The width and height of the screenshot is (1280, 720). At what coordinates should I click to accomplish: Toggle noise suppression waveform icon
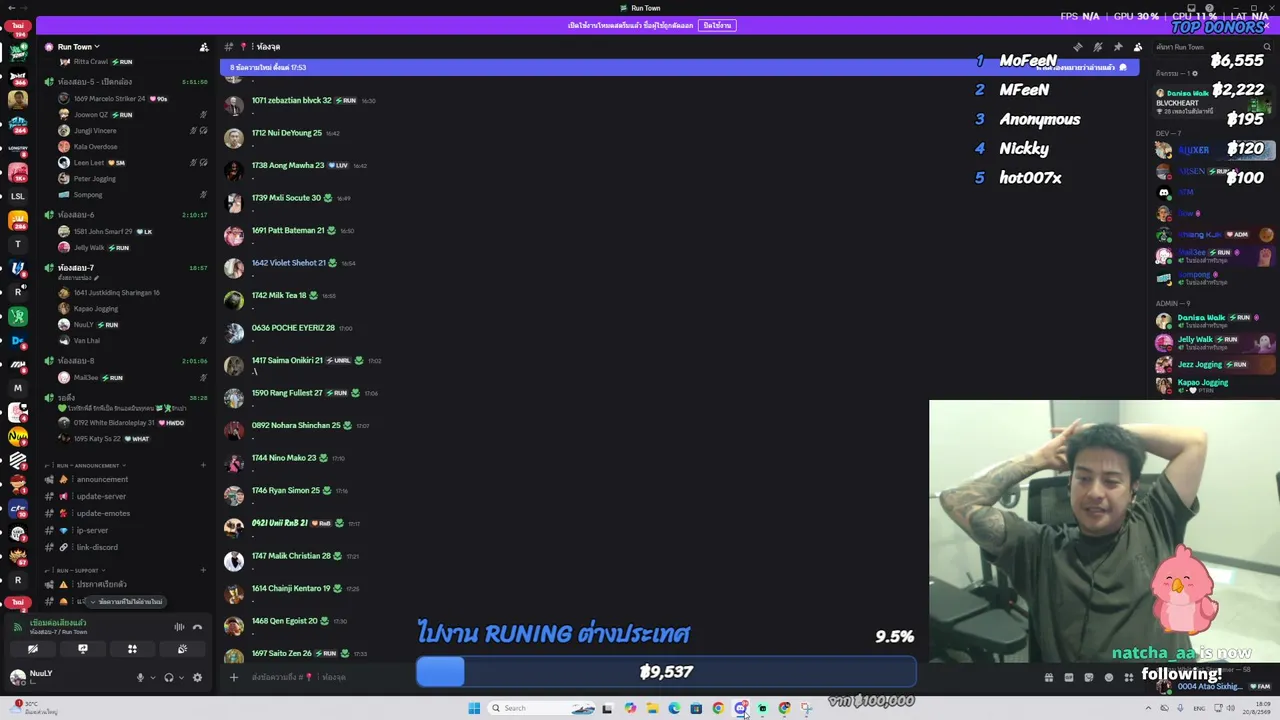[179, 627]
